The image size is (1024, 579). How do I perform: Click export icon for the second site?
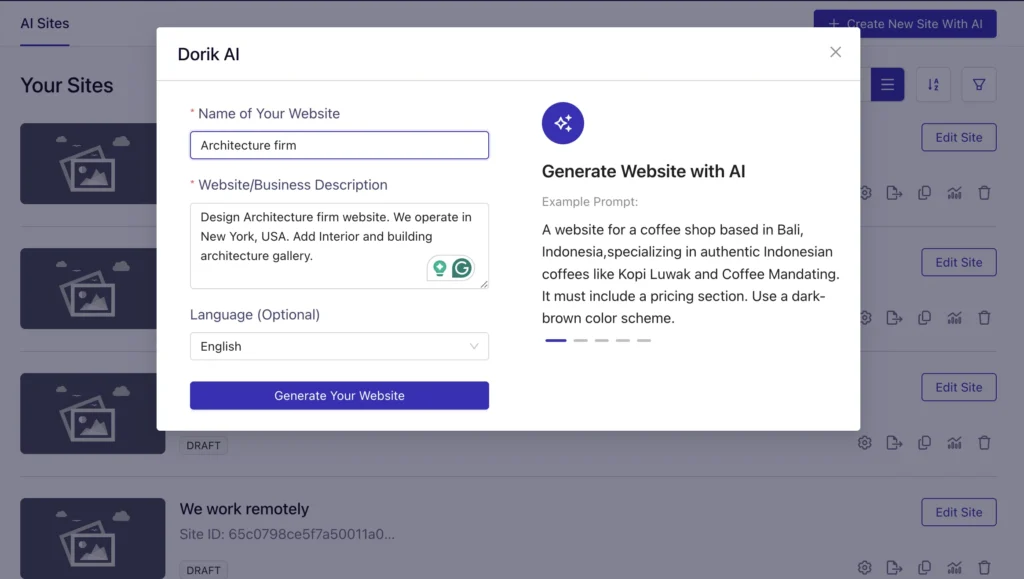pyautogui.click(x=894, y=317)
